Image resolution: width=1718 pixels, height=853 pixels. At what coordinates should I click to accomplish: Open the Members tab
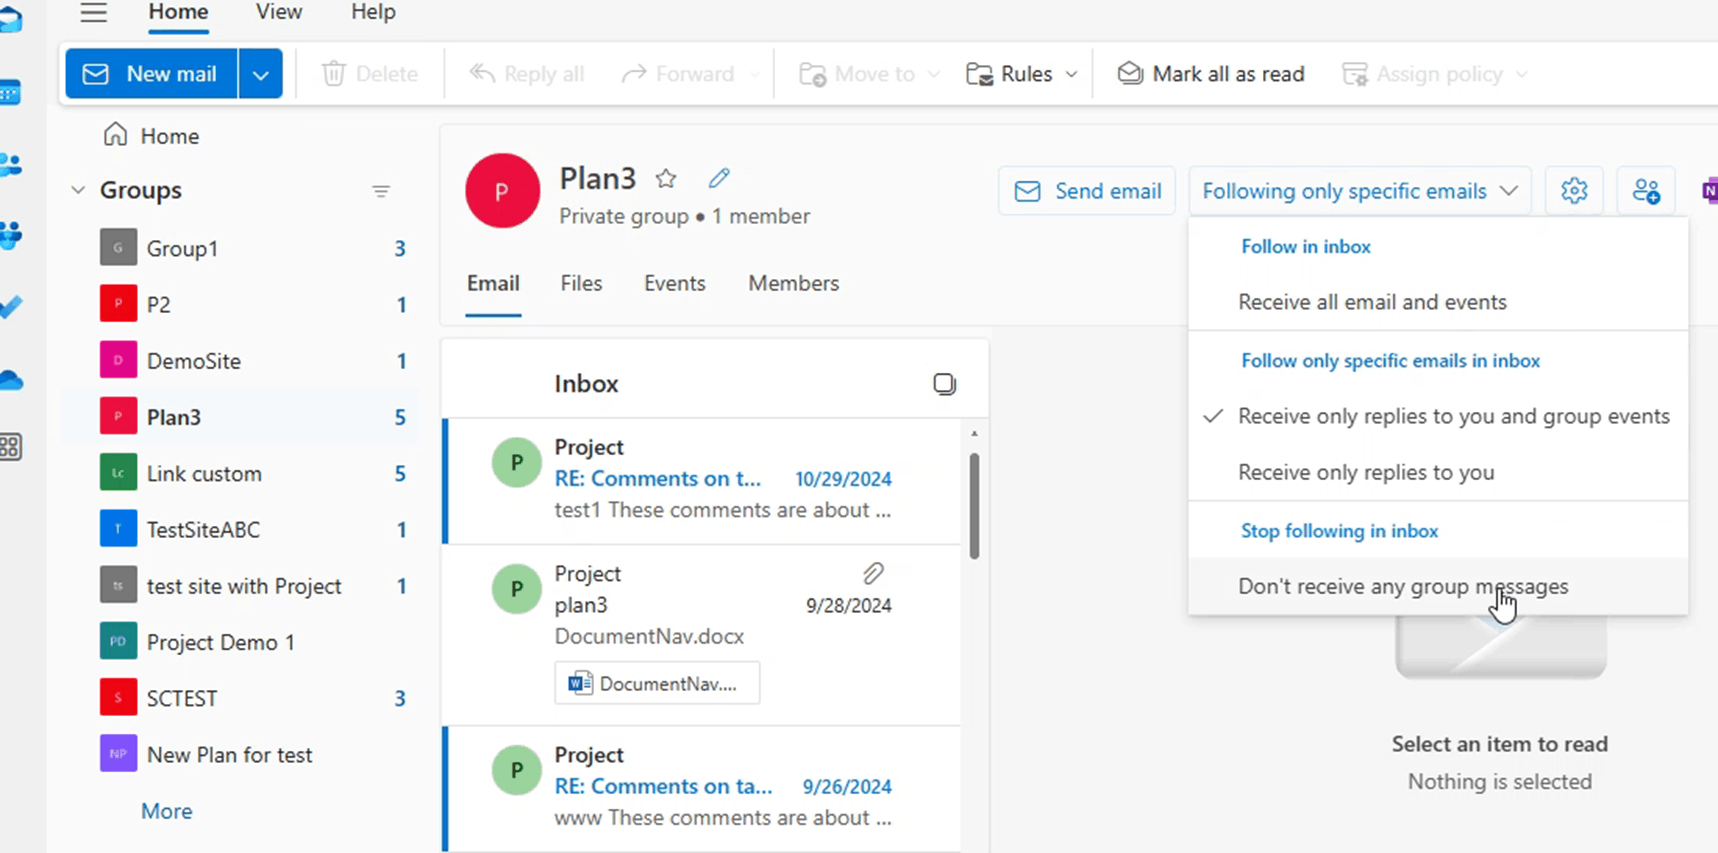point(794,283)
